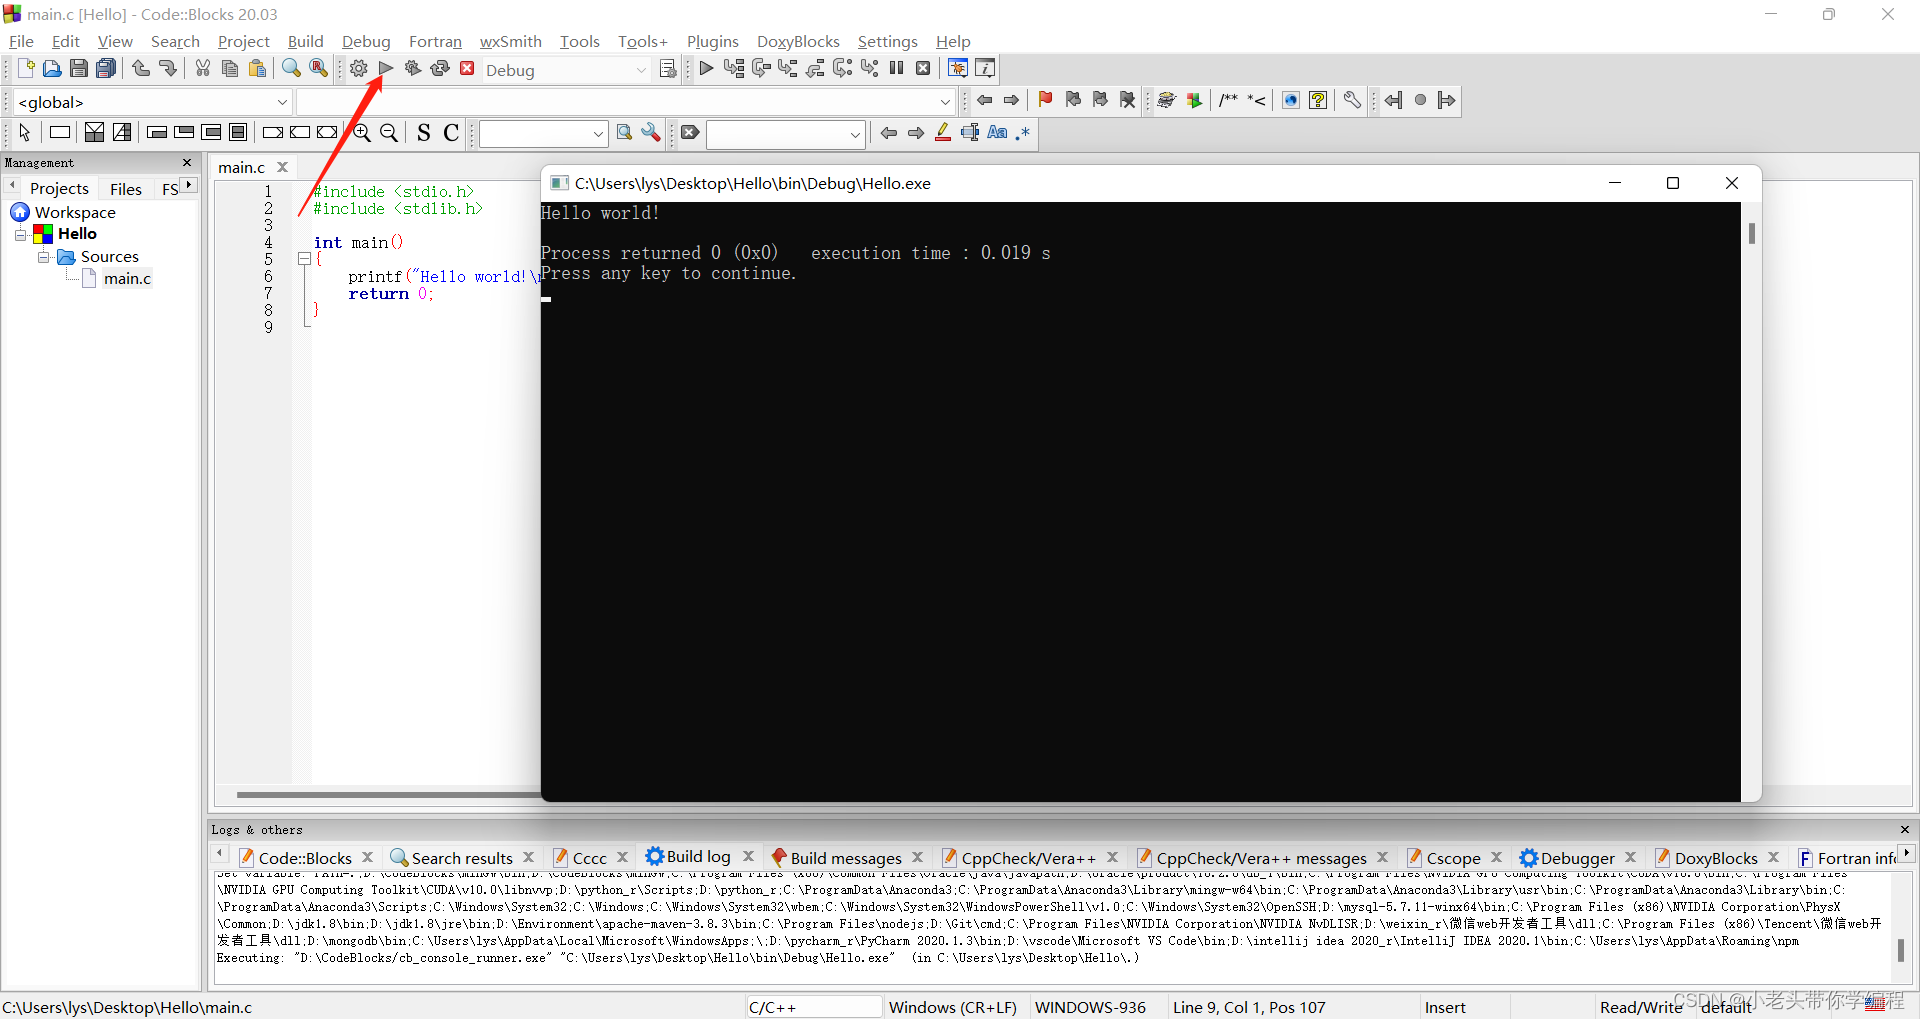Image resolution: width=1920 pixels, height=1019 pixels.
Task: Select main.c in project tree
Action: [127, 279]
